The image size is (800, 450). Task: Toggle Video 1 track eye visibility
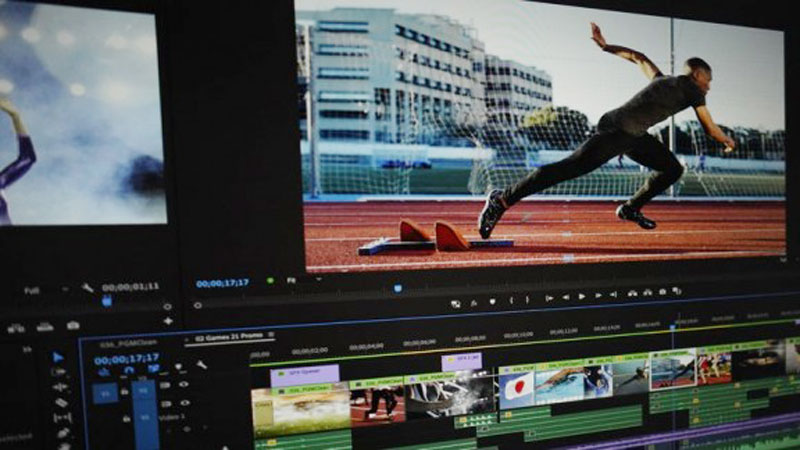(x=184, y=403)
